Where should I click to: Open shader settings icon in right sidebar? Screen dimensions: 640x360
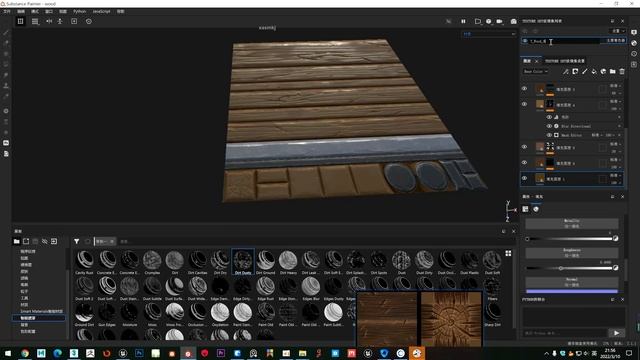tap(634, 43)
